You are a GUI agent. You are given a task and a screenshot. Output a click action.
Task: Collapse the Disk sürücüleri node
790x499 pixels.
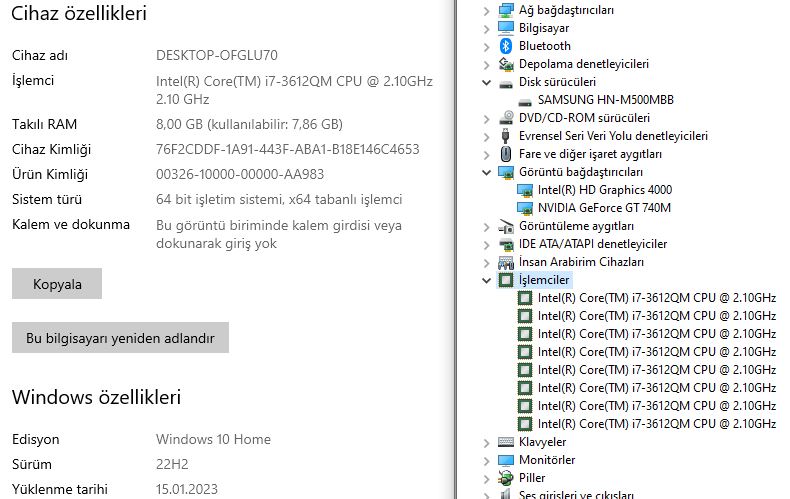click(x=486, y=82)
